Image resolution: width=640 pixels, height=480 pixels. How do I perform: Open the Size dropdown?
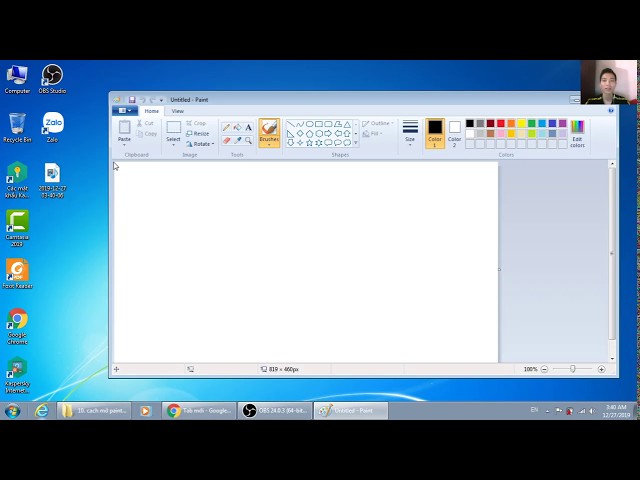click(410, 133)
